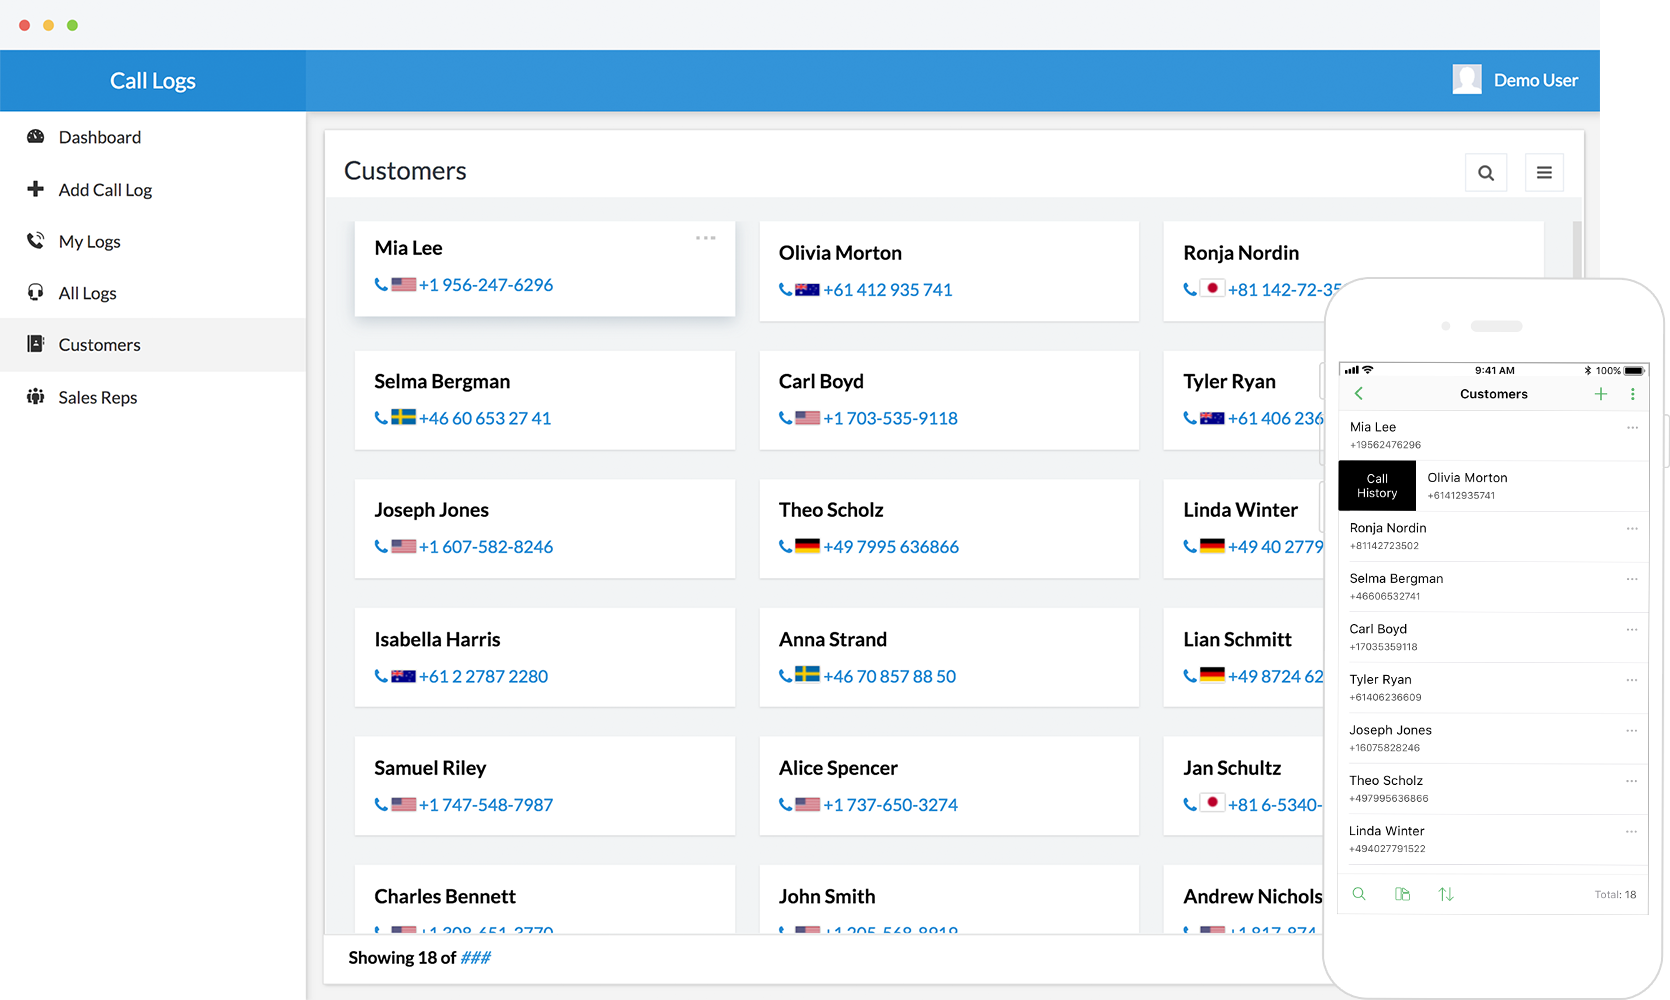Click the customer list vertical scrollbar

click(x=1577, y=250)
